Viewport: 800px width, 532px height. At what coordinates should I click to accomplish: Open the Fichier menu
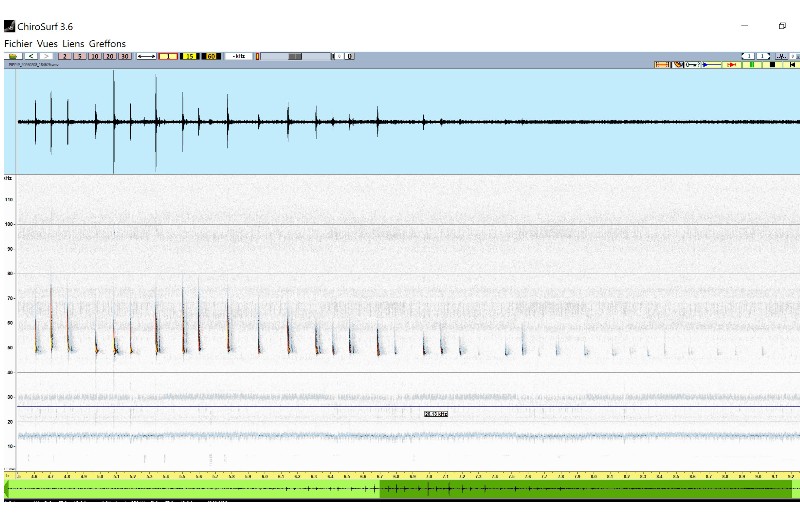click(18, 44)
